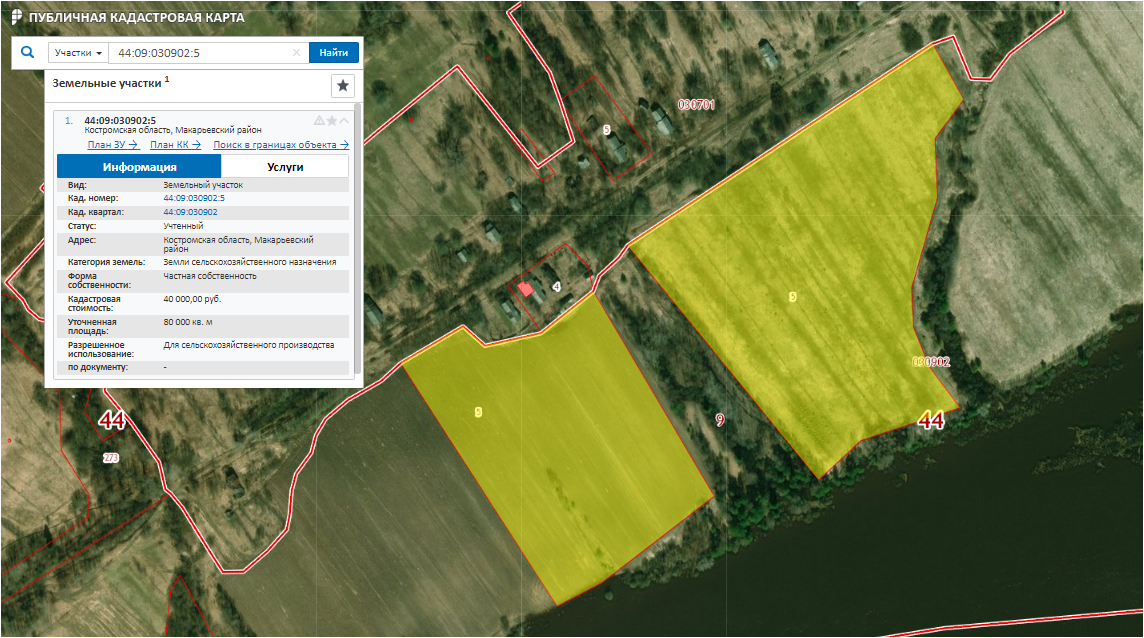Open favorites via the star button
The height and width of the screenshot is (638, 1144).
343,85
